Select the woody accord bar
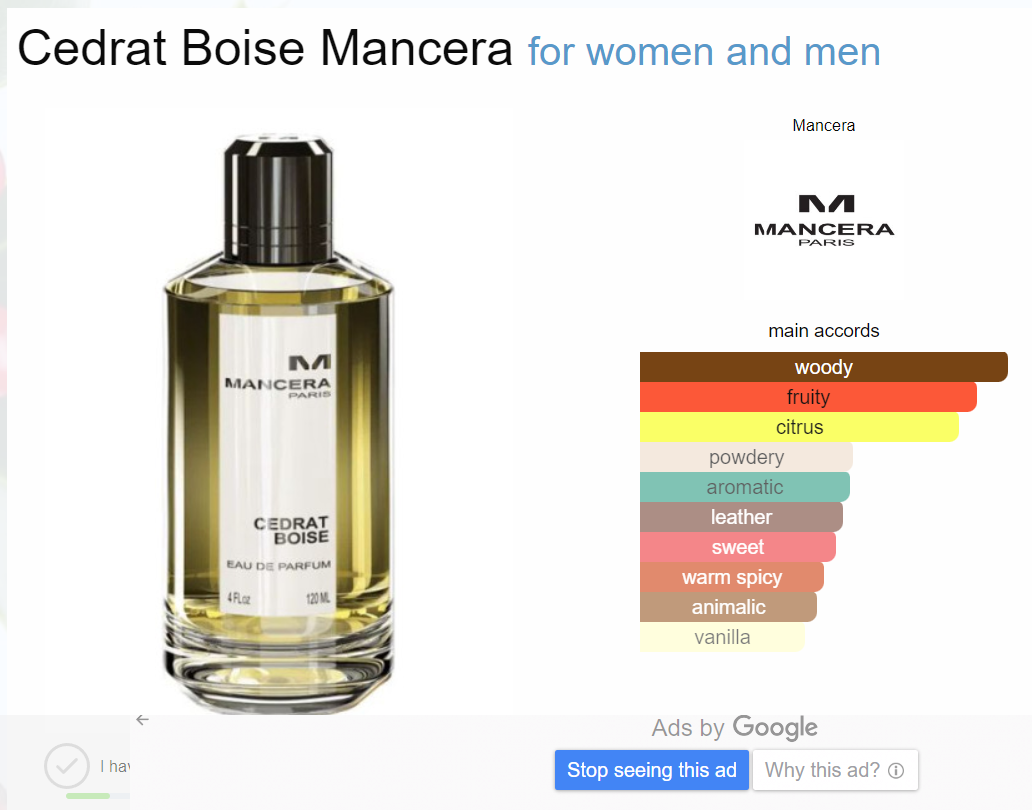The image size is (1032, 810). pos(823,367)
